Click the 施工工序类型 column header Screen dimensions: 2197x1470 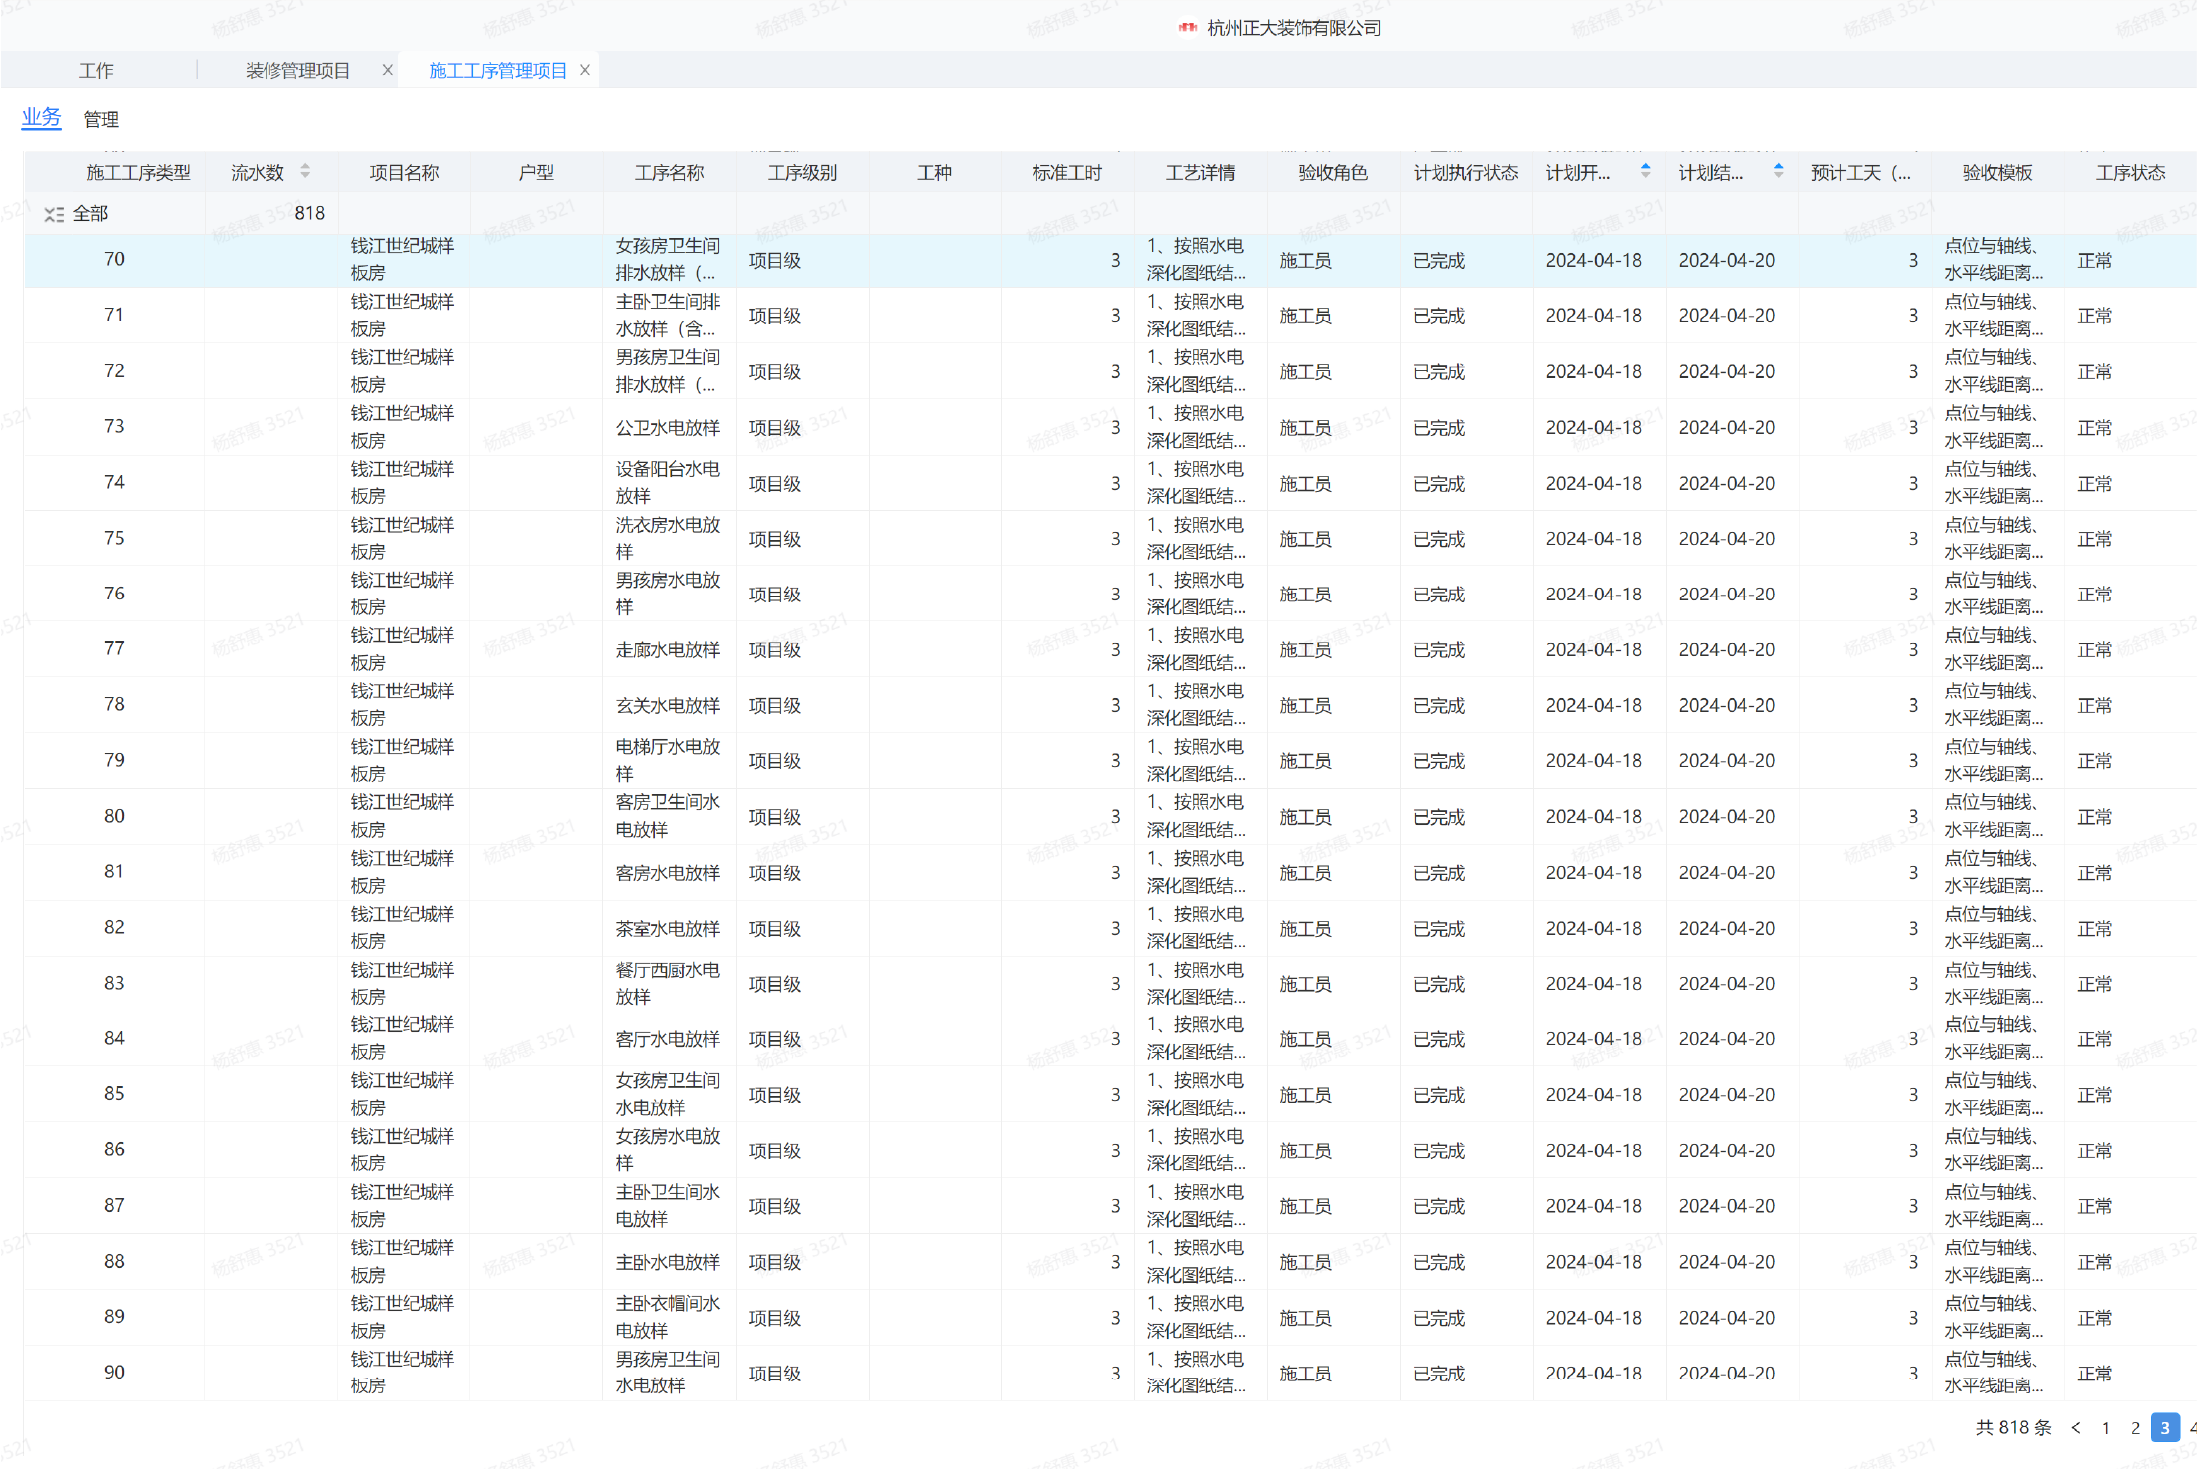tap(138, 173)
